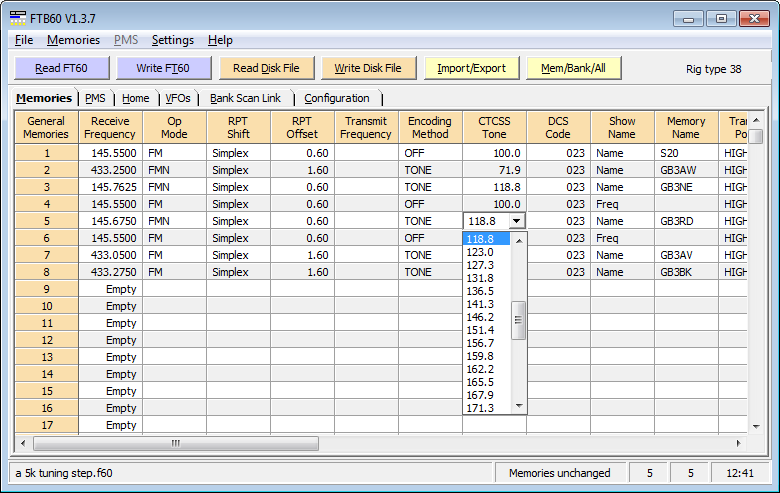780x493 pixels.
Task: Select the Receive Frequency cell of memory 2
Action: [x=110, y=170]
